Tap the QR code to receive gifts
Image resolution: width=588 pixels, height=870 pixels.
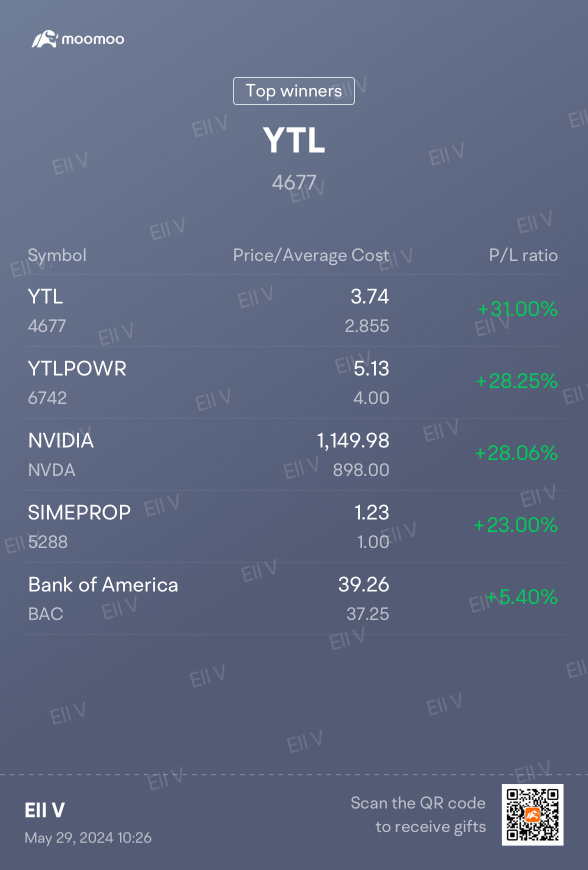[533, 815]
